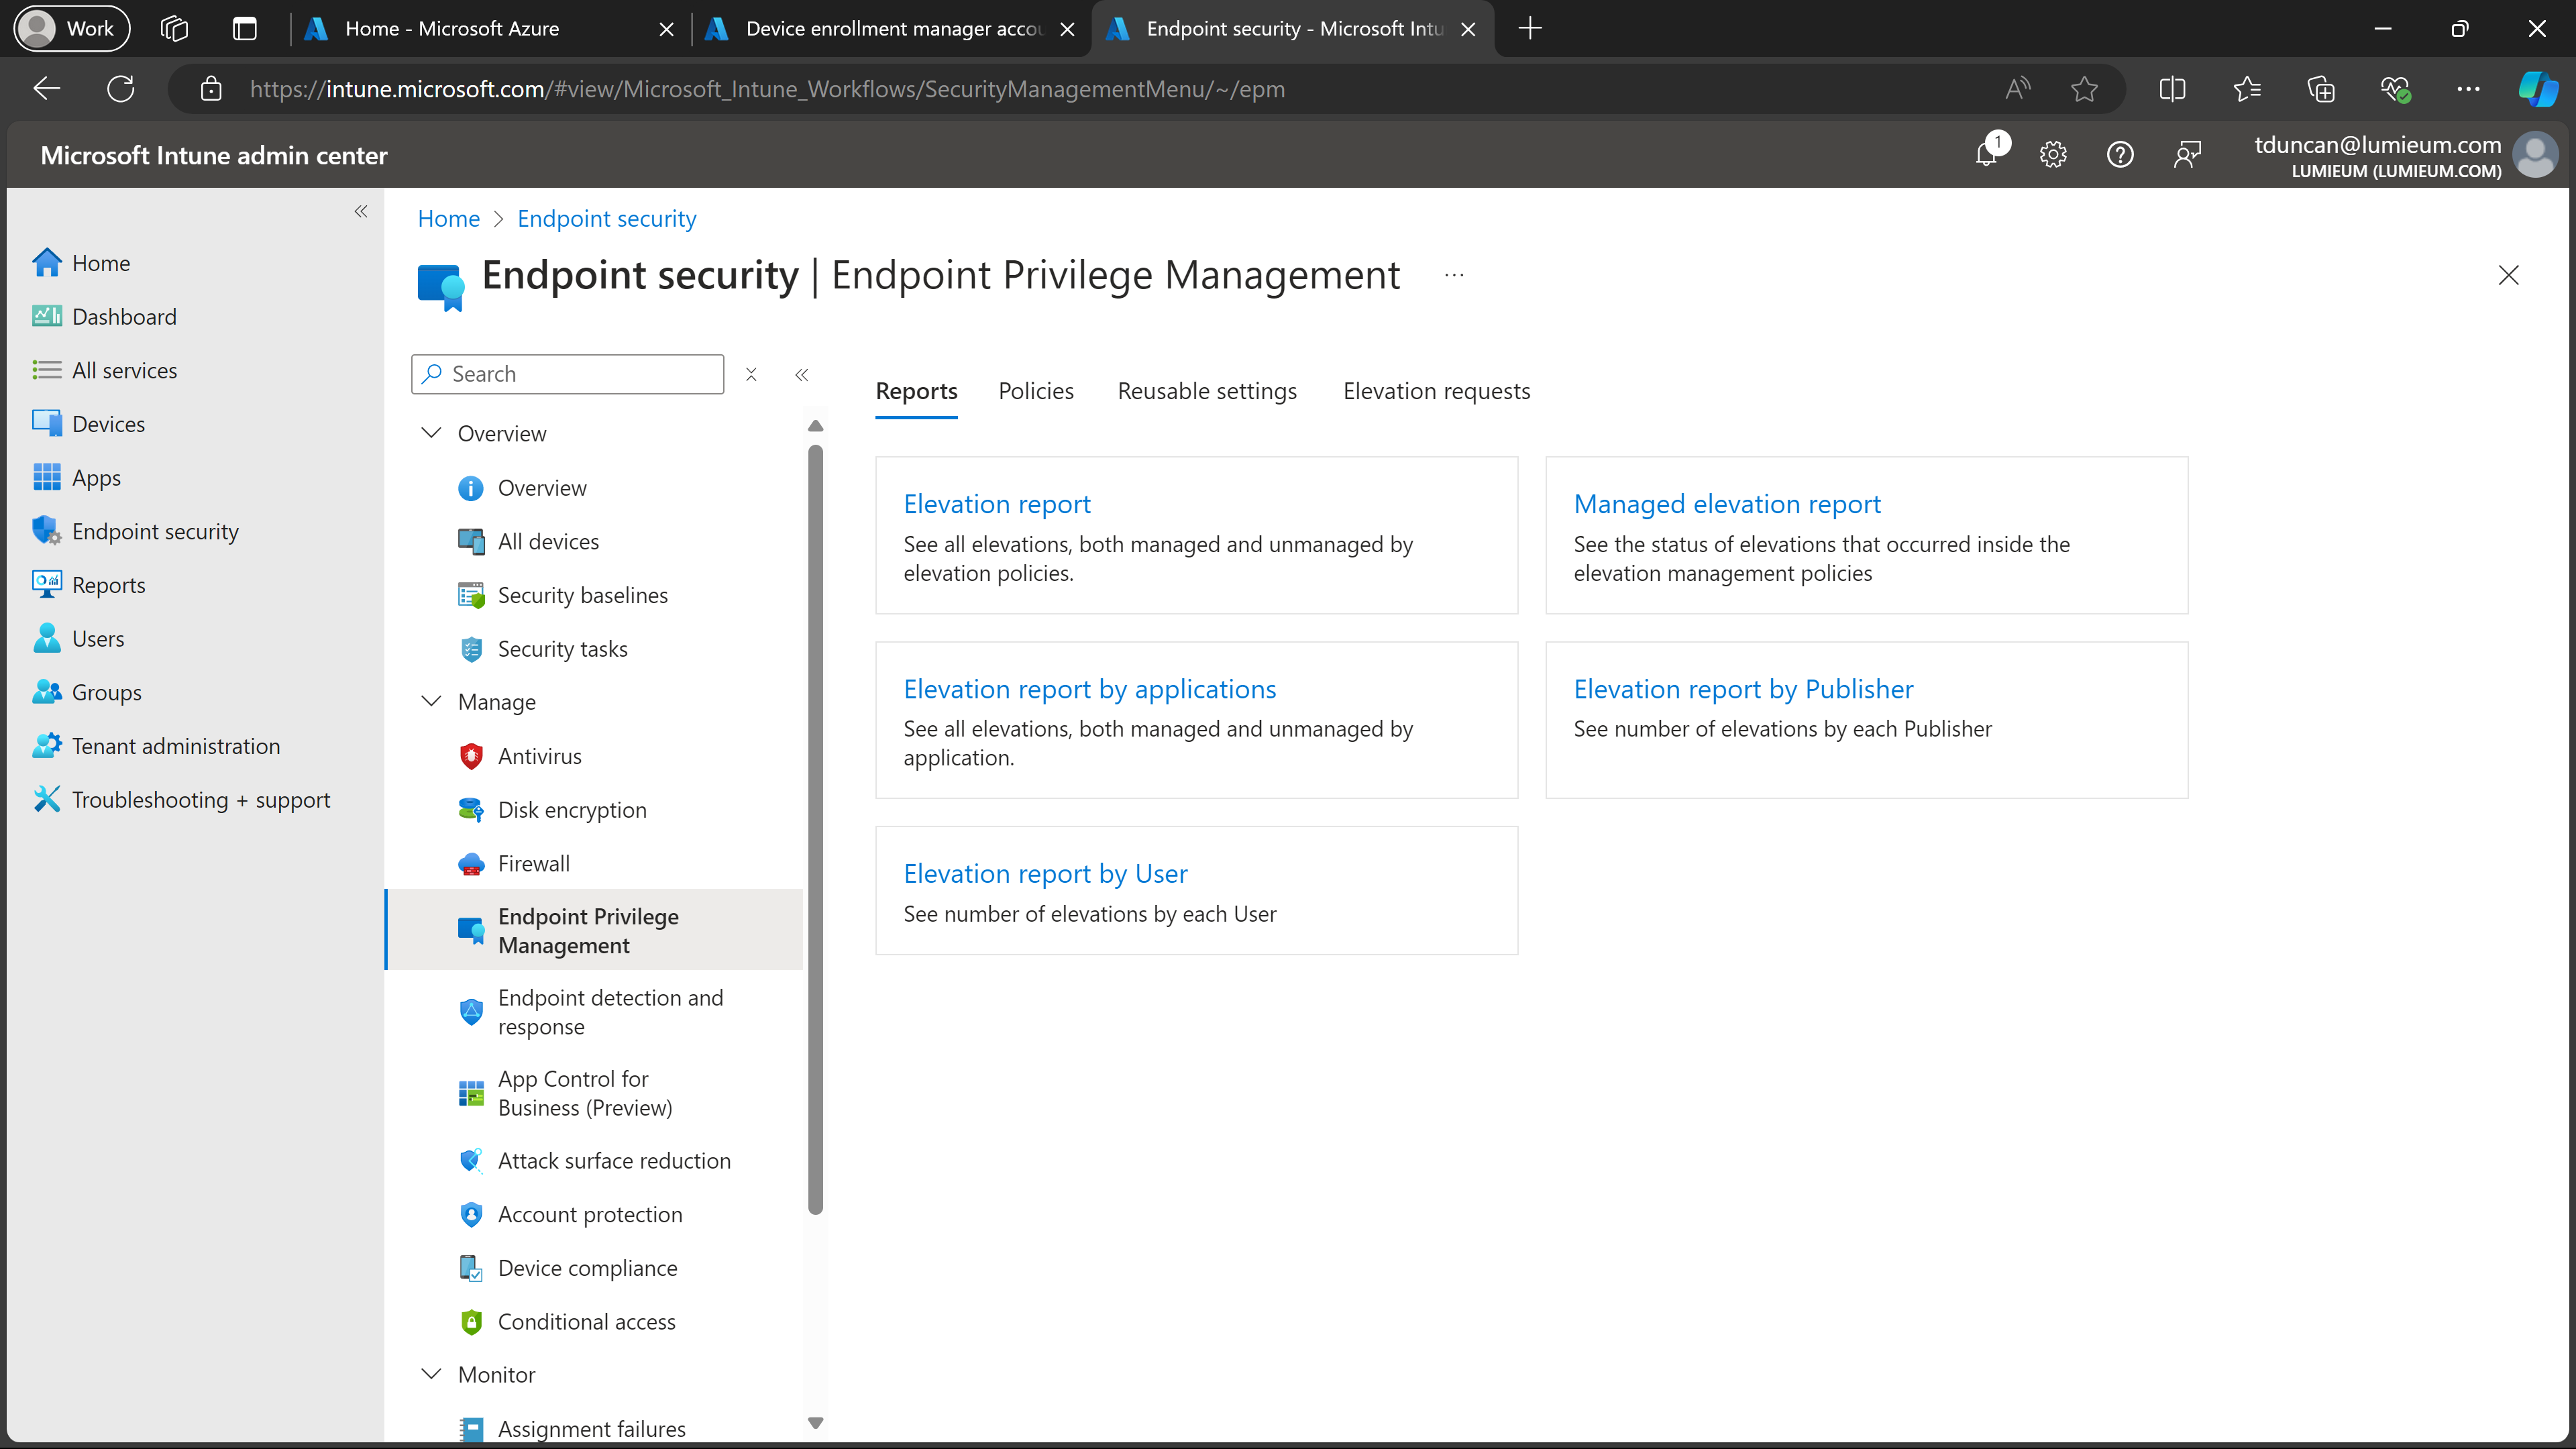Open the feedback icon in header
The image size is (2576, 1449).
tap(2187, 154)
